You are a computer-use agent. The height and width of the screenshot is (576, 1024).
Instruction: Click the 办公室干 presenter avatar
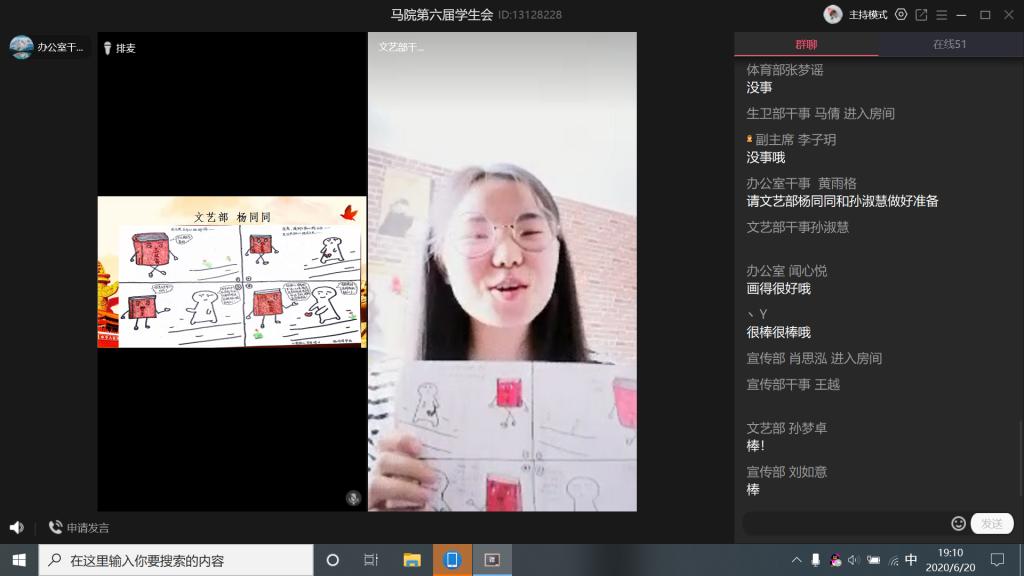(22, 47)
